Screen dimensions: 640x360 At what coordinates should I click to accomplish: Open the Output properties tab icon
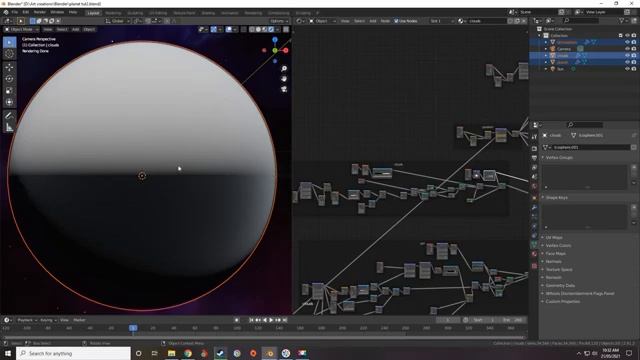point(534,158)
